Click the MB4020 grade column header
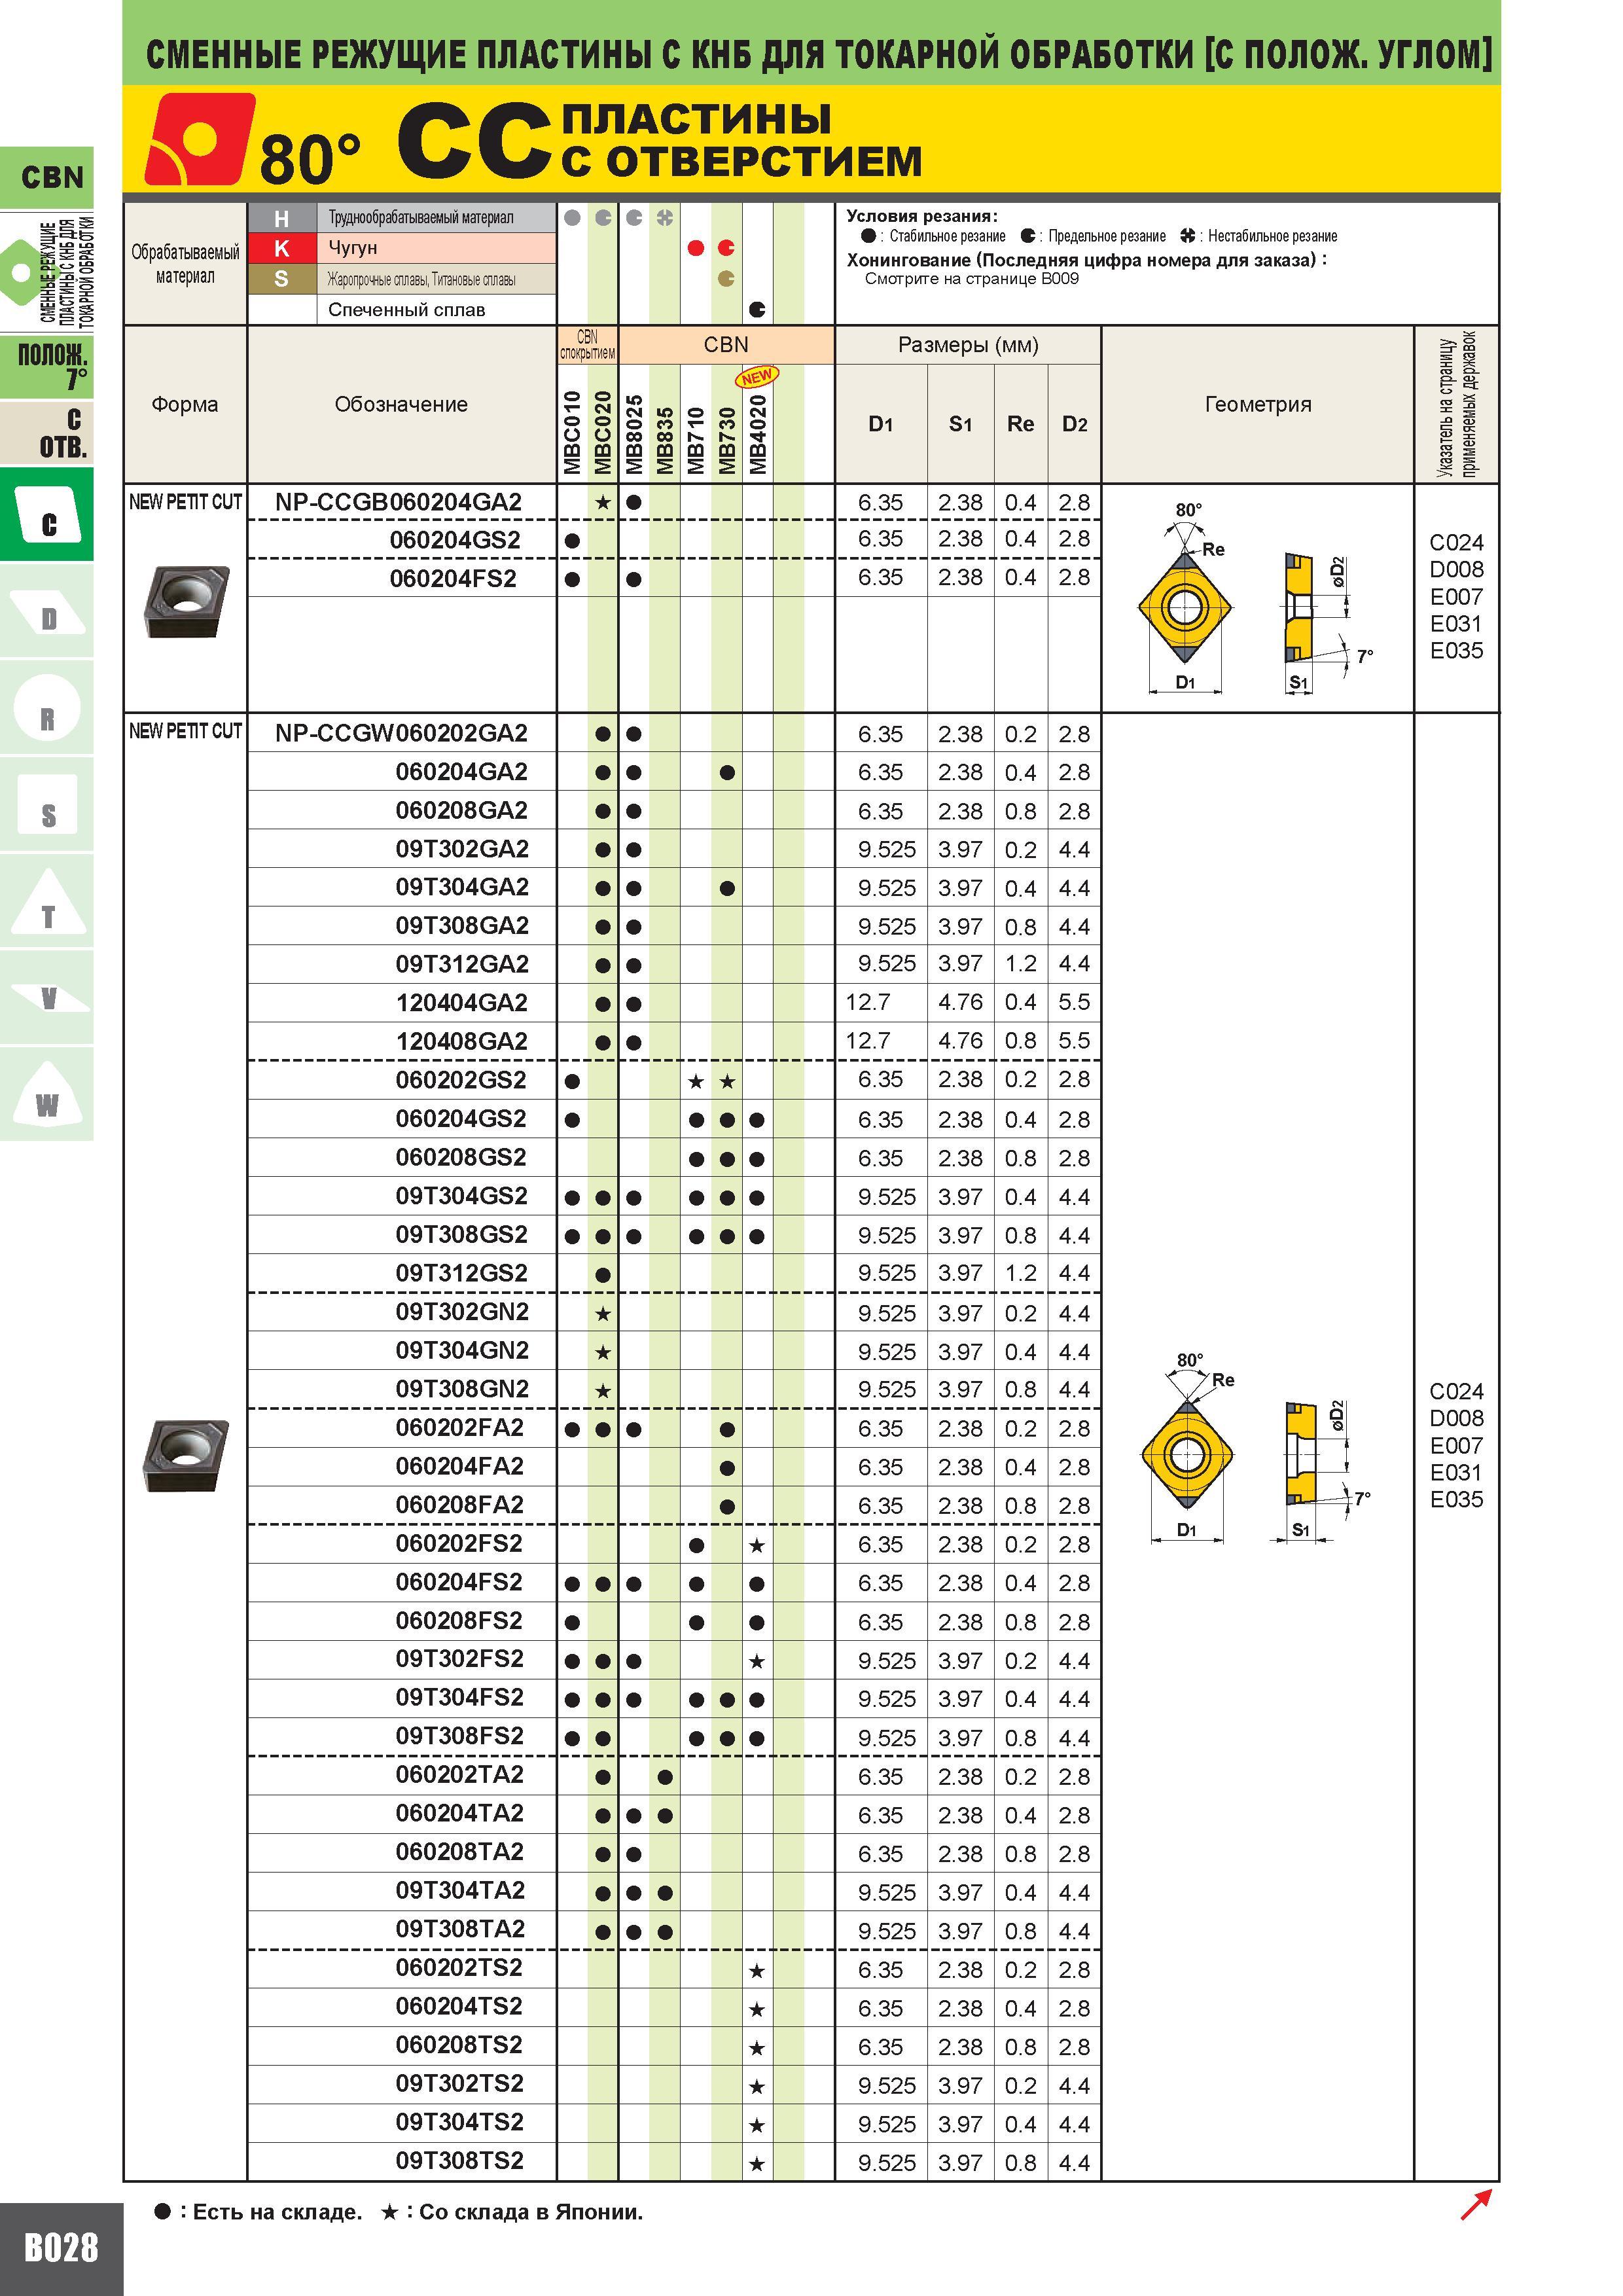 pos(758,434)
